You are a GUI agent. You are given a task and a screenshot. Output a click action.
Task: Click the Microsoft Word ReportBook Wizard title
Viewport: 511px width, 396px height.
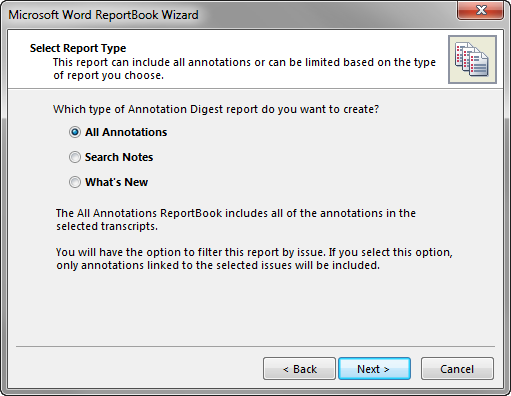click(103, 15)
